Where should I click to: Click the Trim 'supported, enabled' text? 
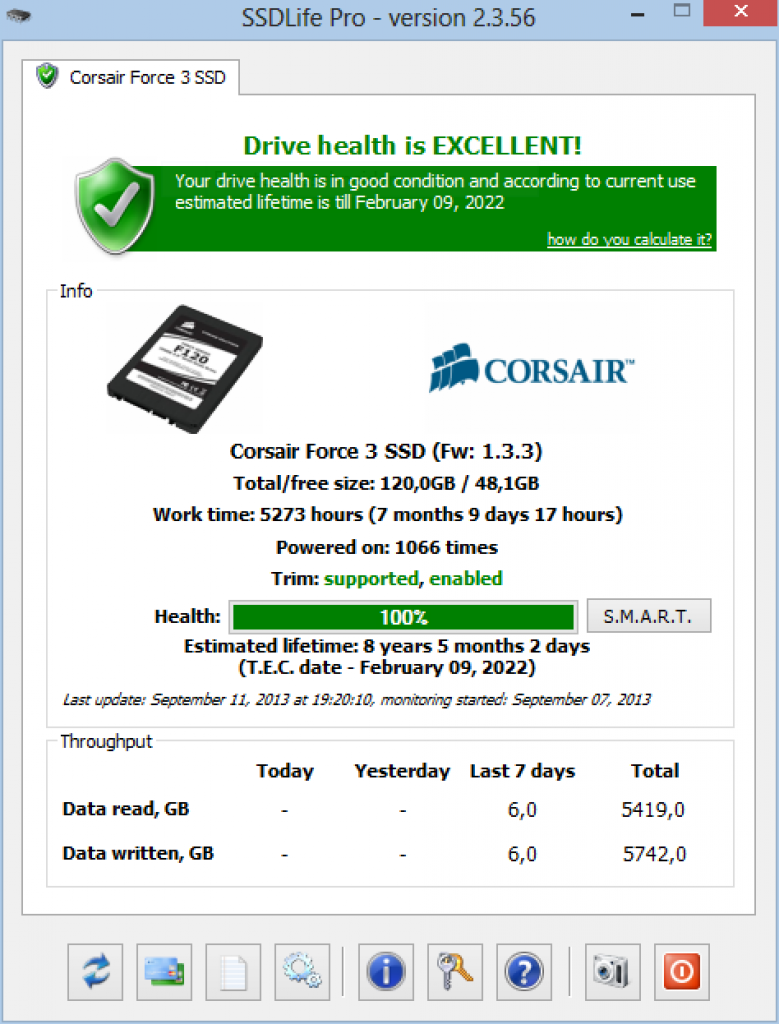click(413, 579)
